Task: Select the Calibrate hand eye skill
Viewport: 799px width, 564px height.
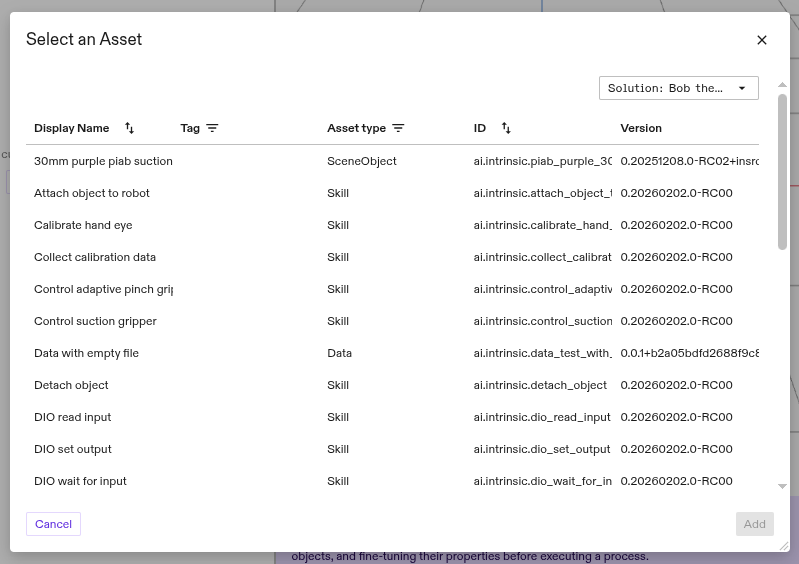Action: 83,225
